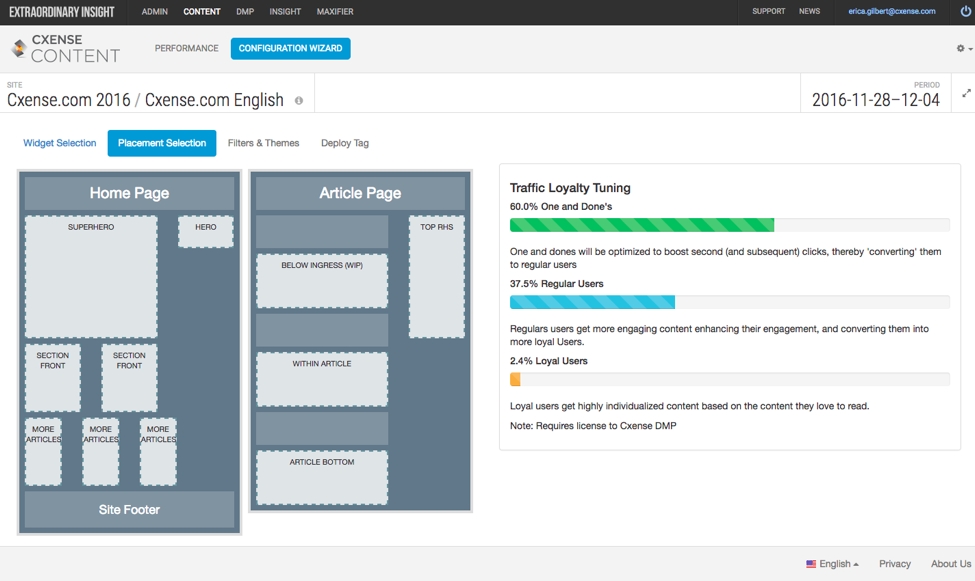Select the first SECTION FRONT placement
The image size is (975, 581).
click(53, 378)
